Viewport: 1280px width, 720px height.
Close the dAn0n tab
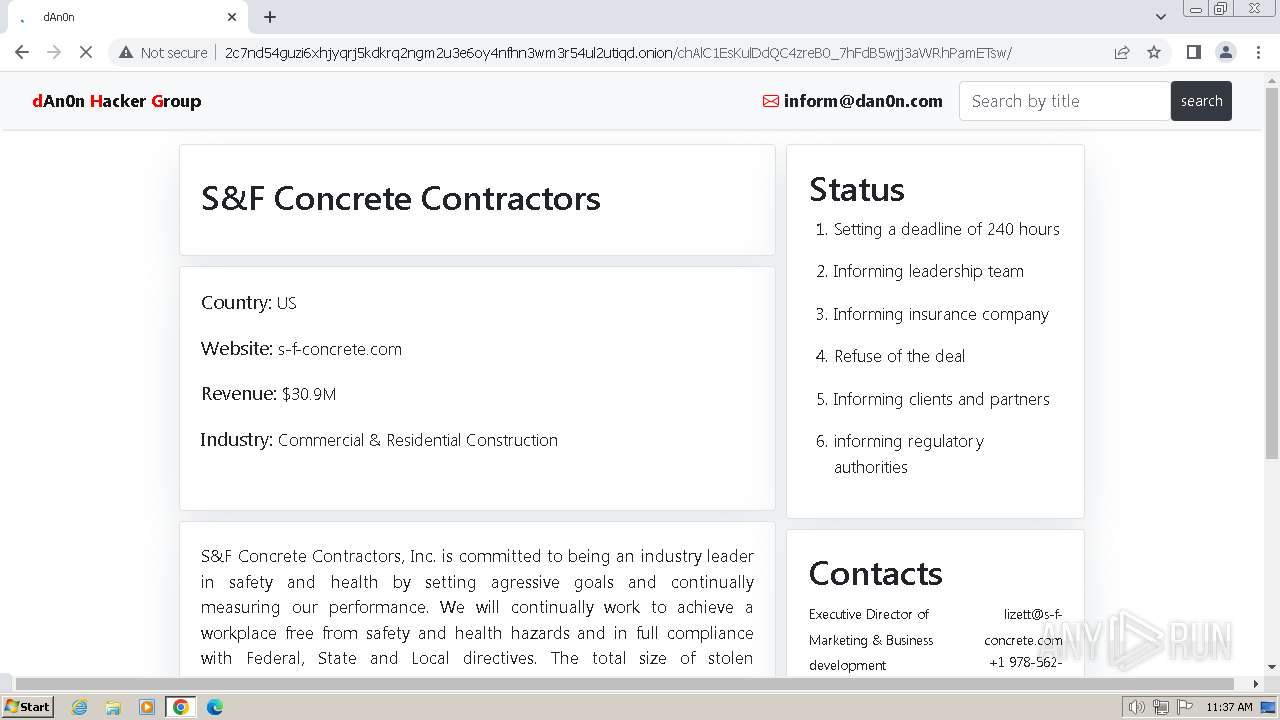232,17
